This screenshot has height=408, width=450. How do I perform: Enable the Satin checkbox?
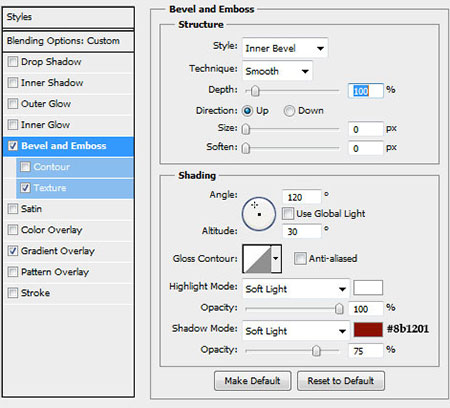13,209
